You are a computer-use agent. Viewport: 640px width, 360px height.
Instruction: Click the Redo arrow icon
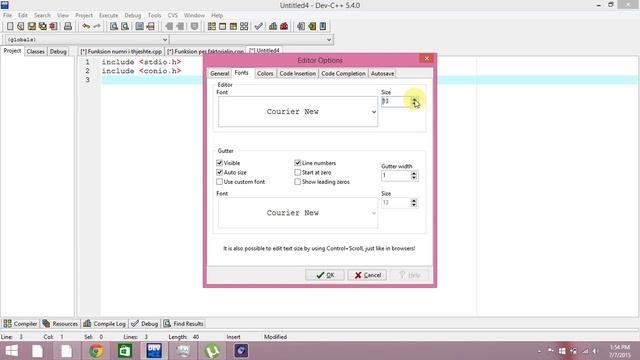(x=97, y=27)
